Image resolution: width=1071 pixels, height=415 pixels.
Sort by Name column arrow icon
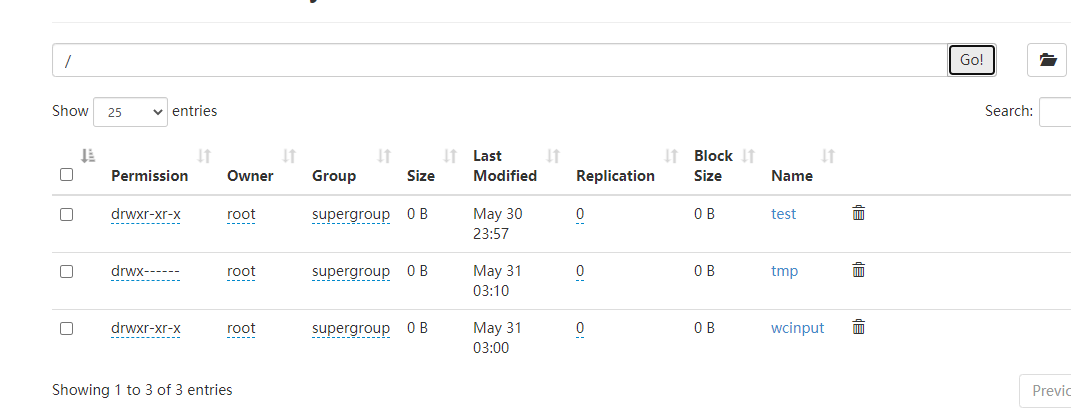point(828,156)
